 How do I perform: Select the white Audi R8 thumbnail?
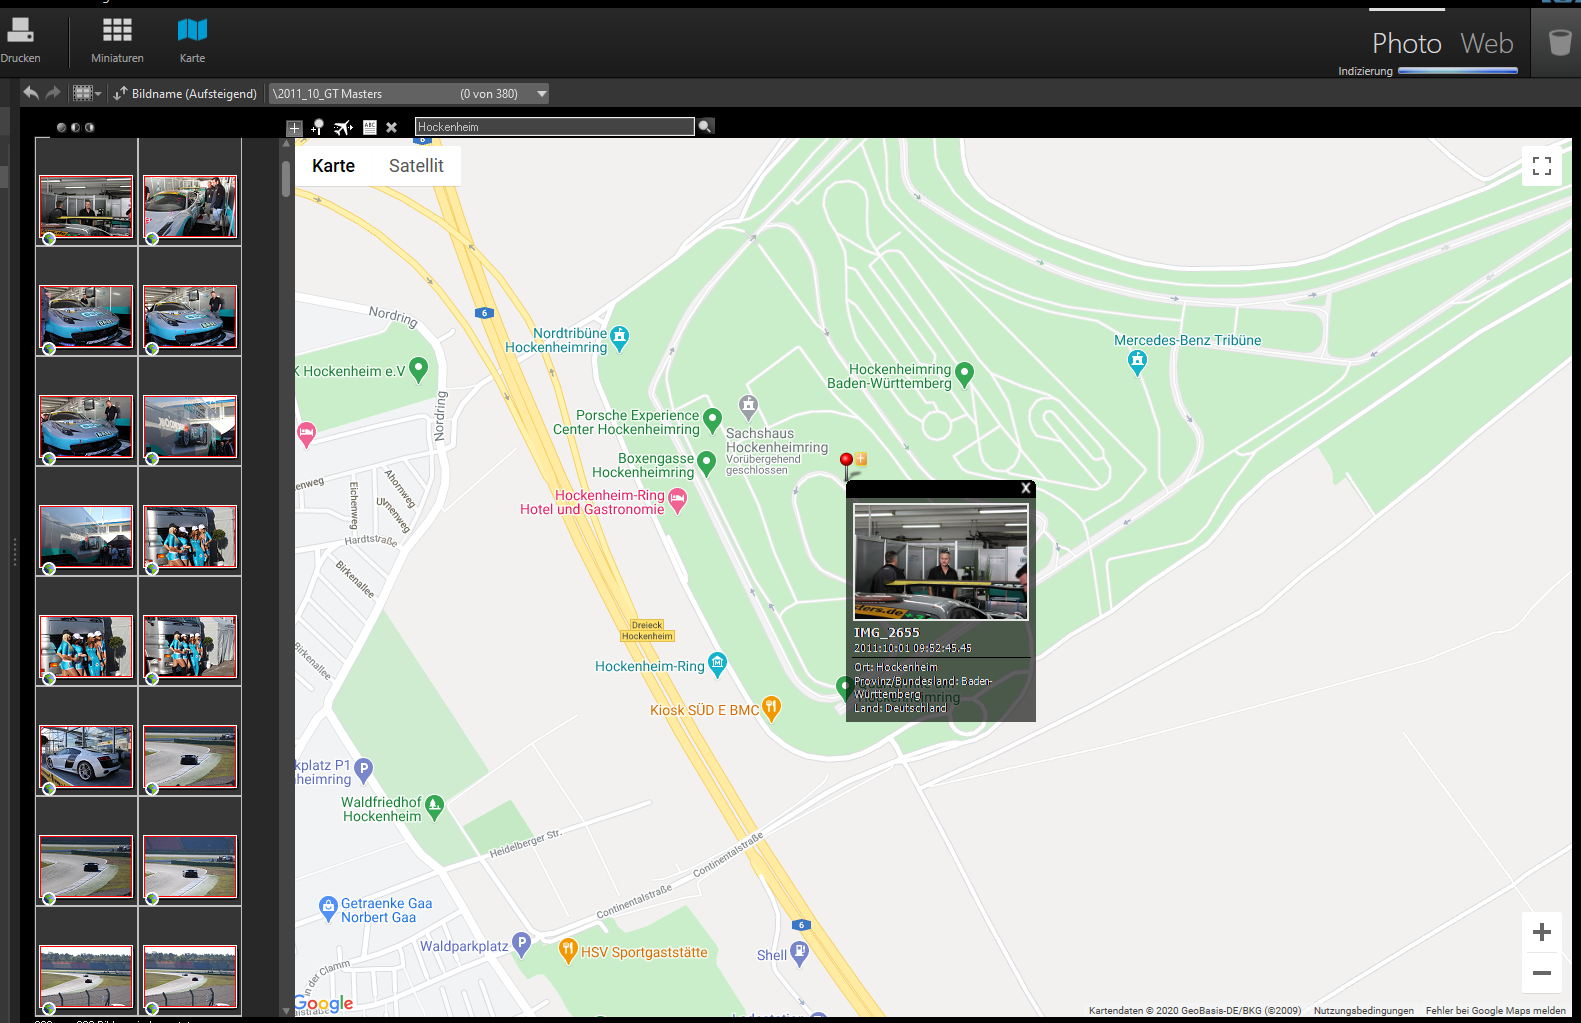point(86,757)
